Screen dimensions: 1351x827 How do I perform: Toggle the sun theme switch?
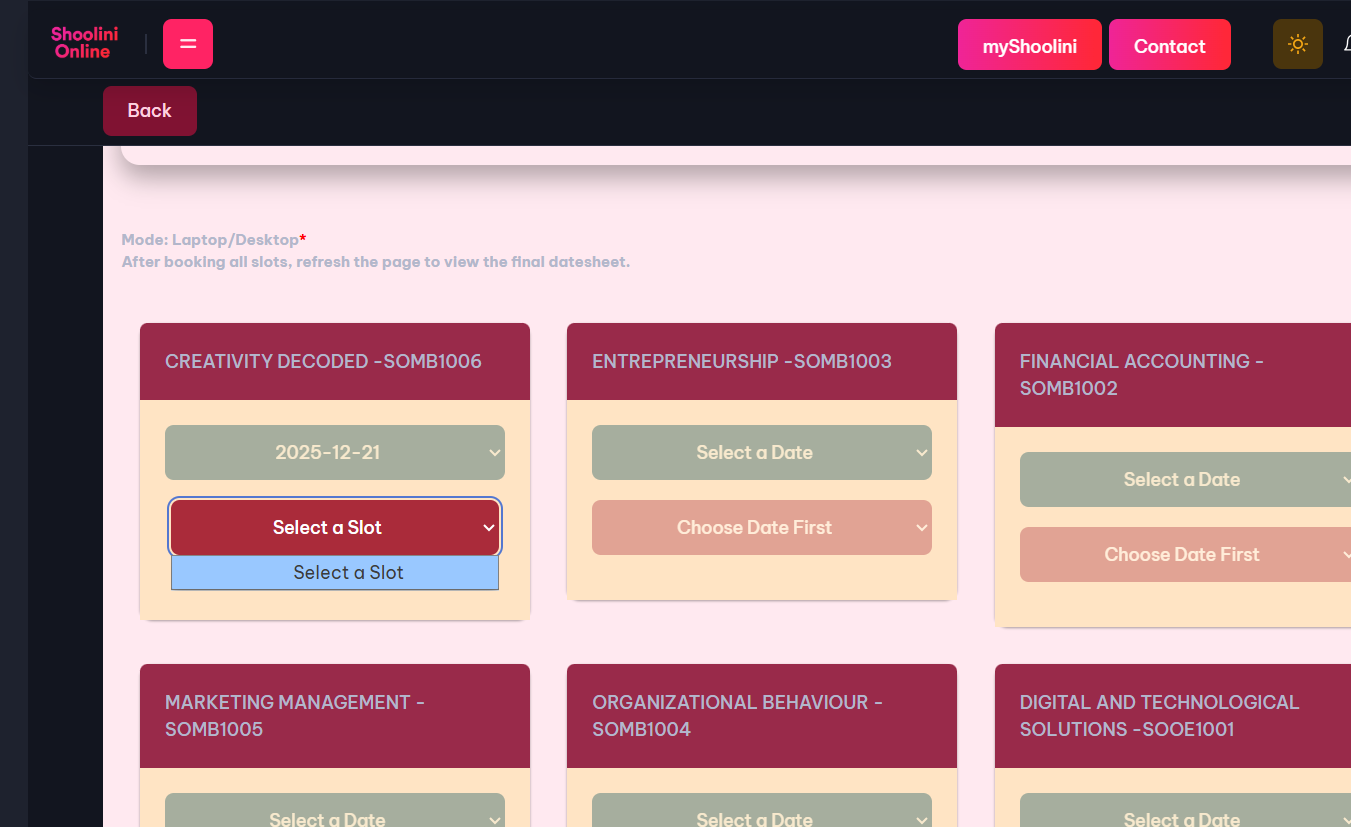point(1298,44)
